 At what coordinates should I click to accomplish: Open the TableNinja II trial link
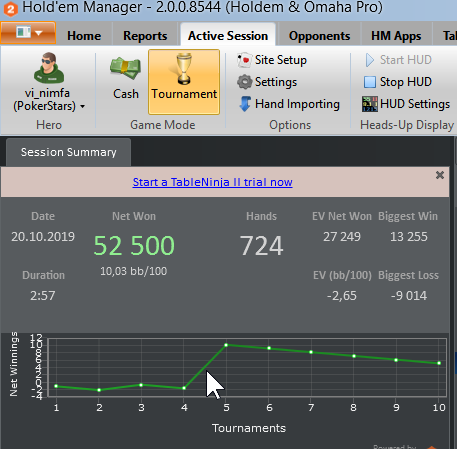point(212,182)
